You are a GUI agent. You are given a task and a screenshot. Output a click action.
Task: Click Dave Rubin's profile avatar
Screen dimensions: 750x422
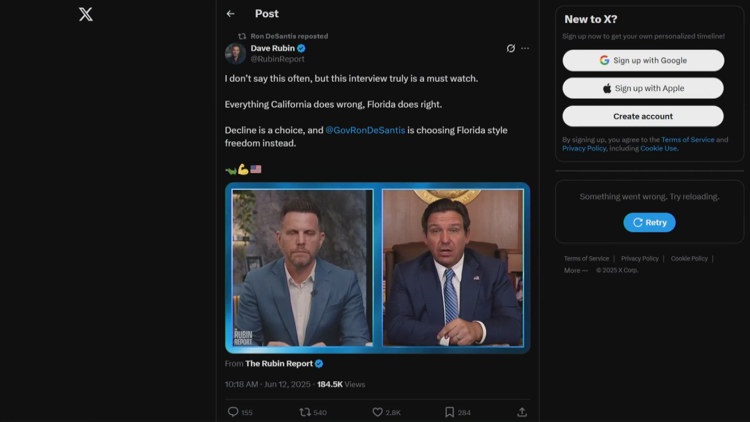(235, 53)
